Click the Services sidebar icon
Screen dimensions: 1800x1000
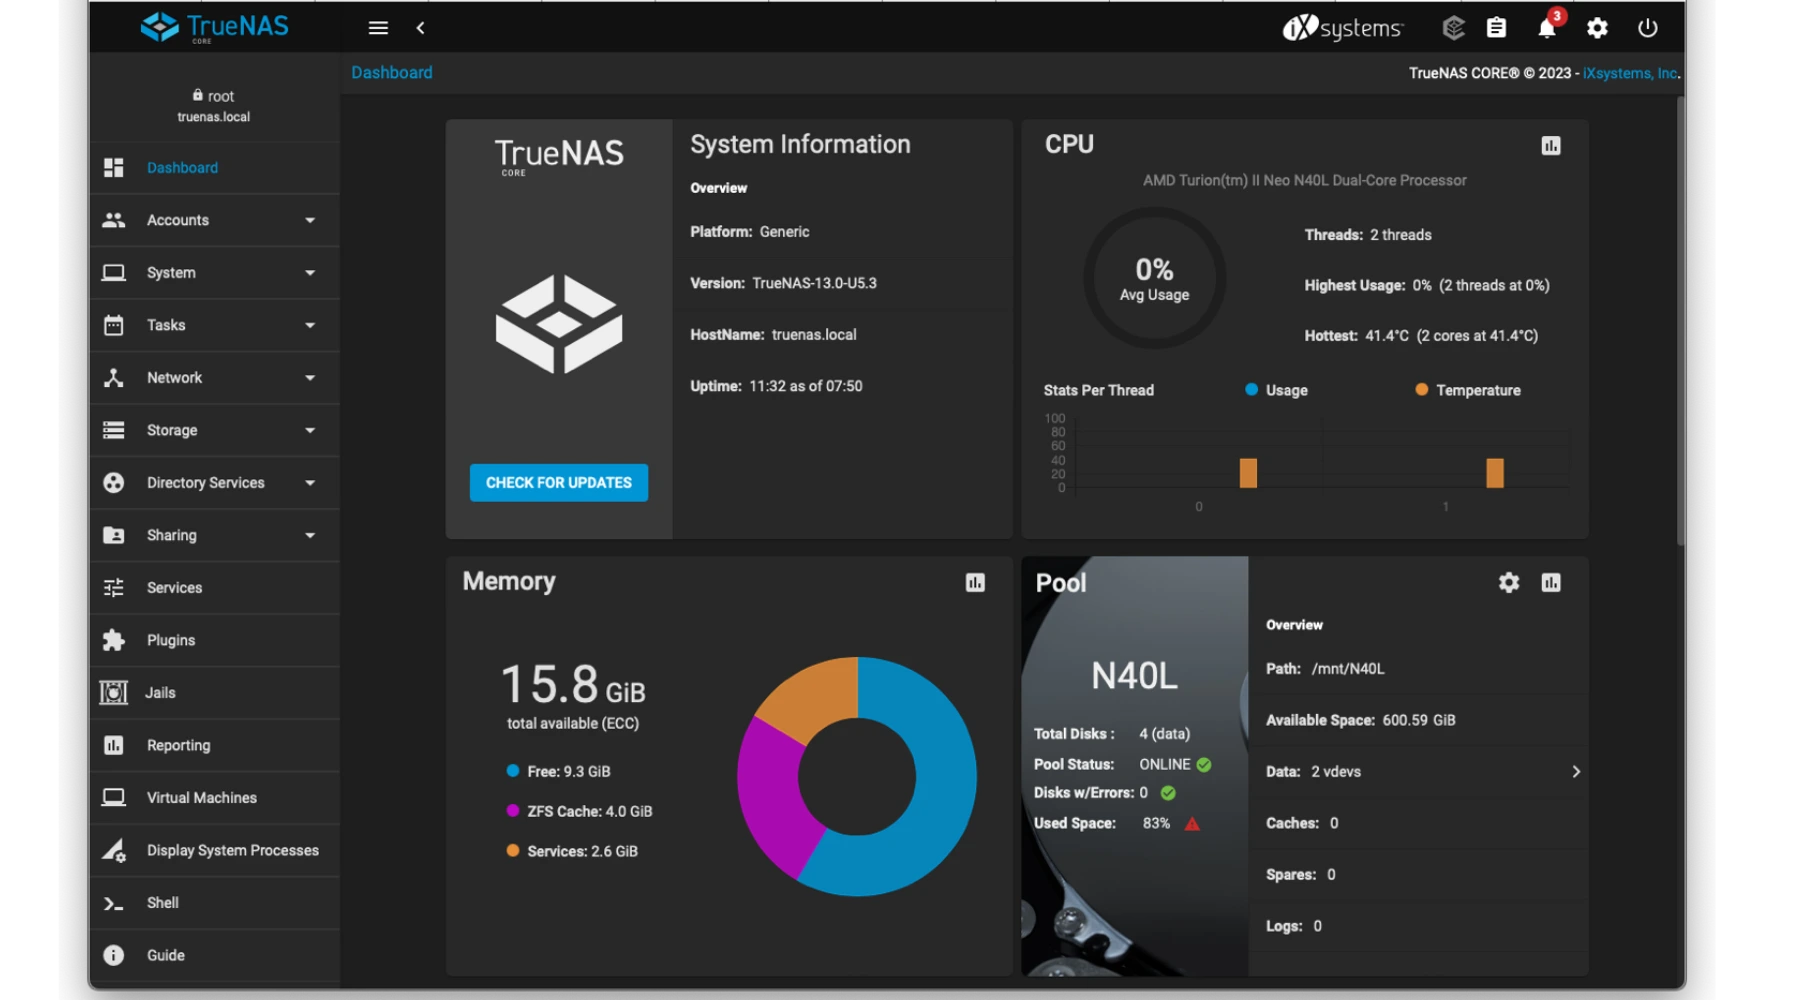point(114,588)
